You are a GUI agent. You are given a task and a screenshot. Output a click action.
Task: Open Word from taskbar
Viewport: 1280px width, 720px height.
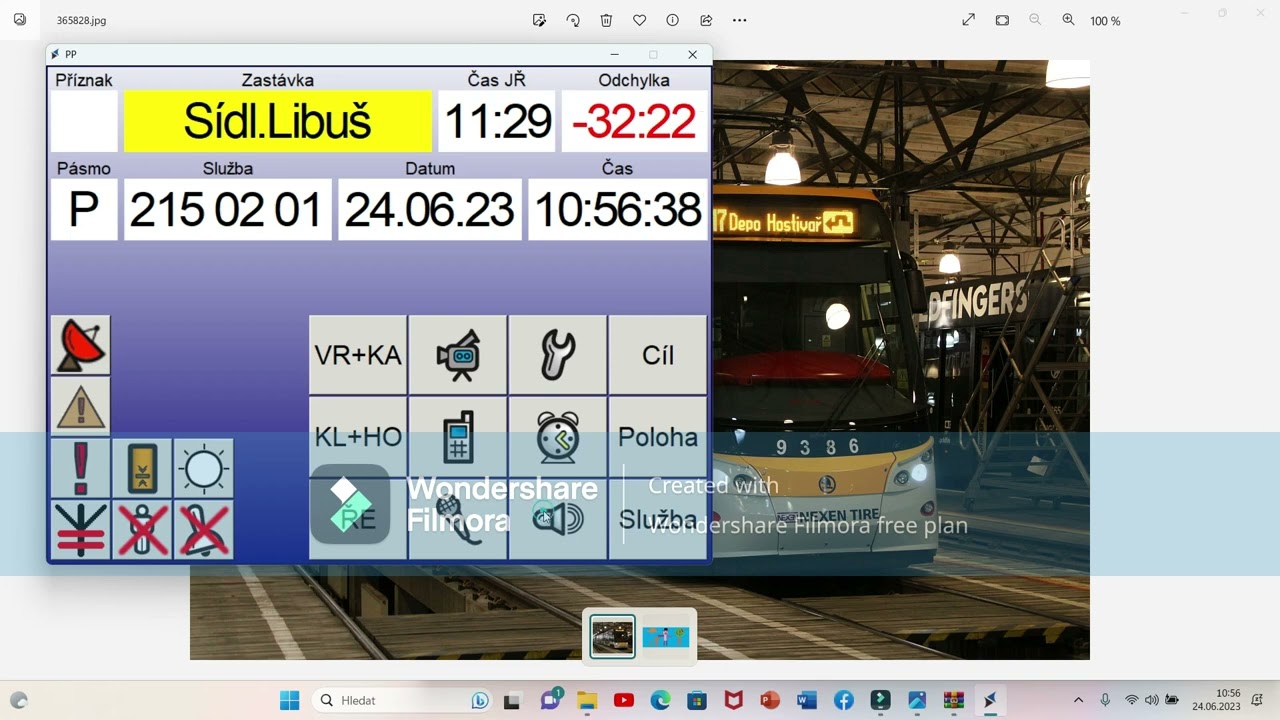click(806, 700)
